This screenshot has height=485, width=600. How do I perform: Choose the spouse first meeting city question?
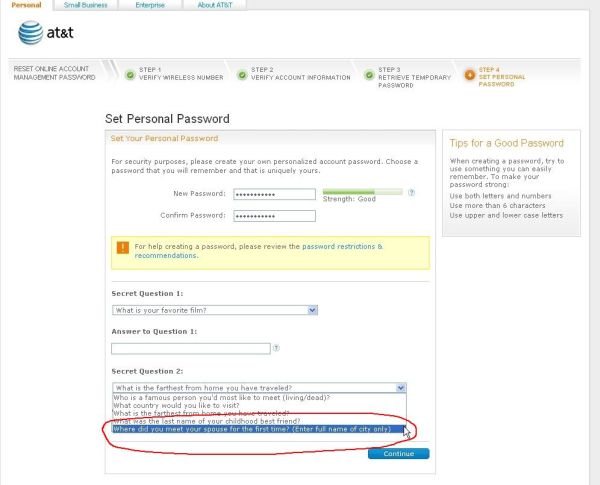click(x=259, y=429)
